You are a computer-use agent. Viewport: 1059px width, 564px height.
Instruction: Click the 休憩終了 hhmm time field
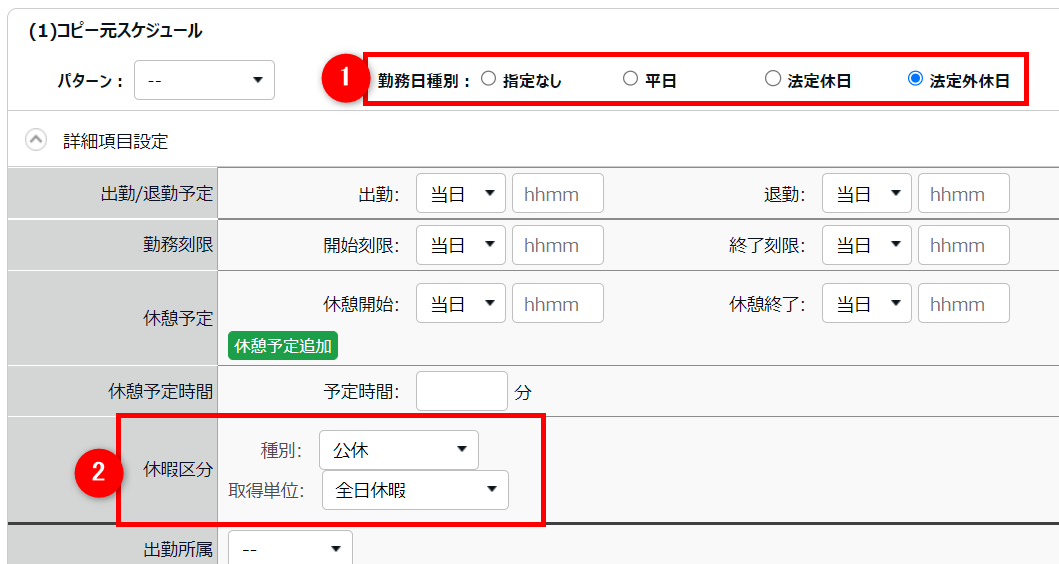pyautogui.click(x=963, y=303)
